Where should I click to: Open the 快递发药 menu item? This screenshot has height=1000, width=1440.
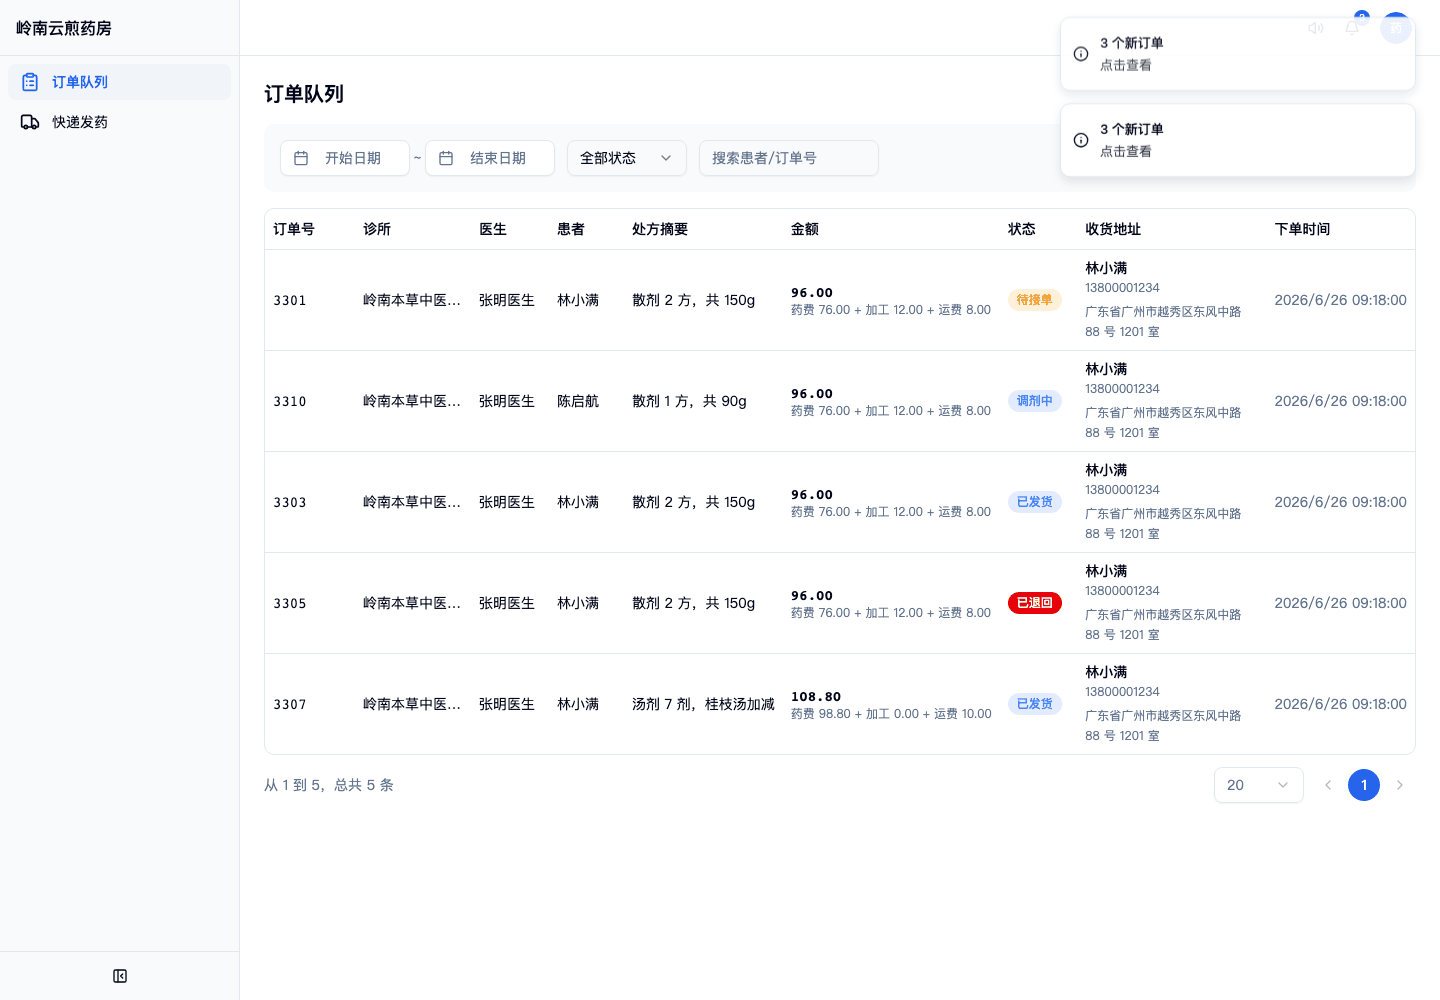click(x=119, y=122)
